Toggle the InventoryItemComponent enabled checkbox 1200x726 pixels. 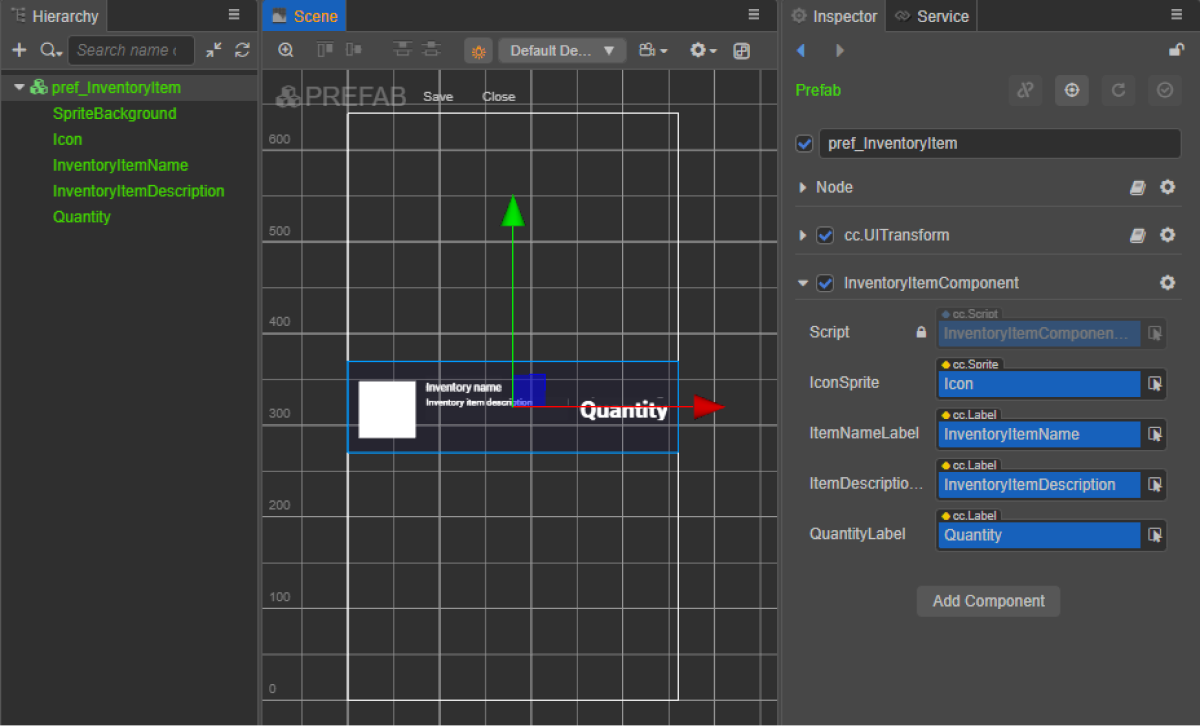pyautogui.click(x=825, y=283)
